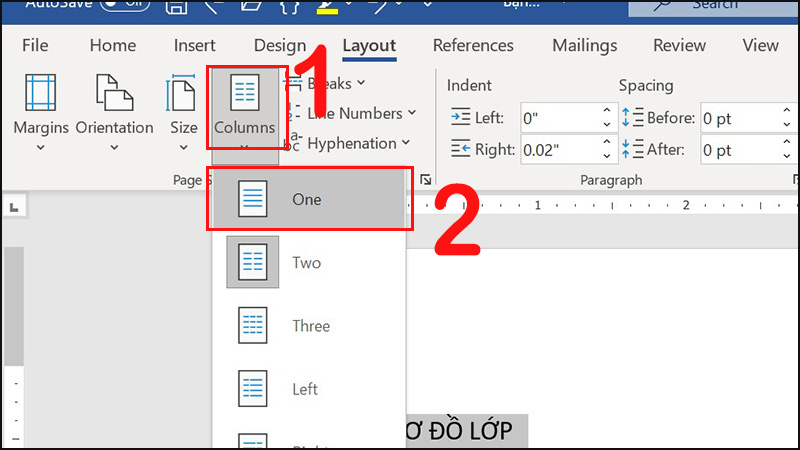
Task: Open the Mailings tab
Action: click(584, 45)
